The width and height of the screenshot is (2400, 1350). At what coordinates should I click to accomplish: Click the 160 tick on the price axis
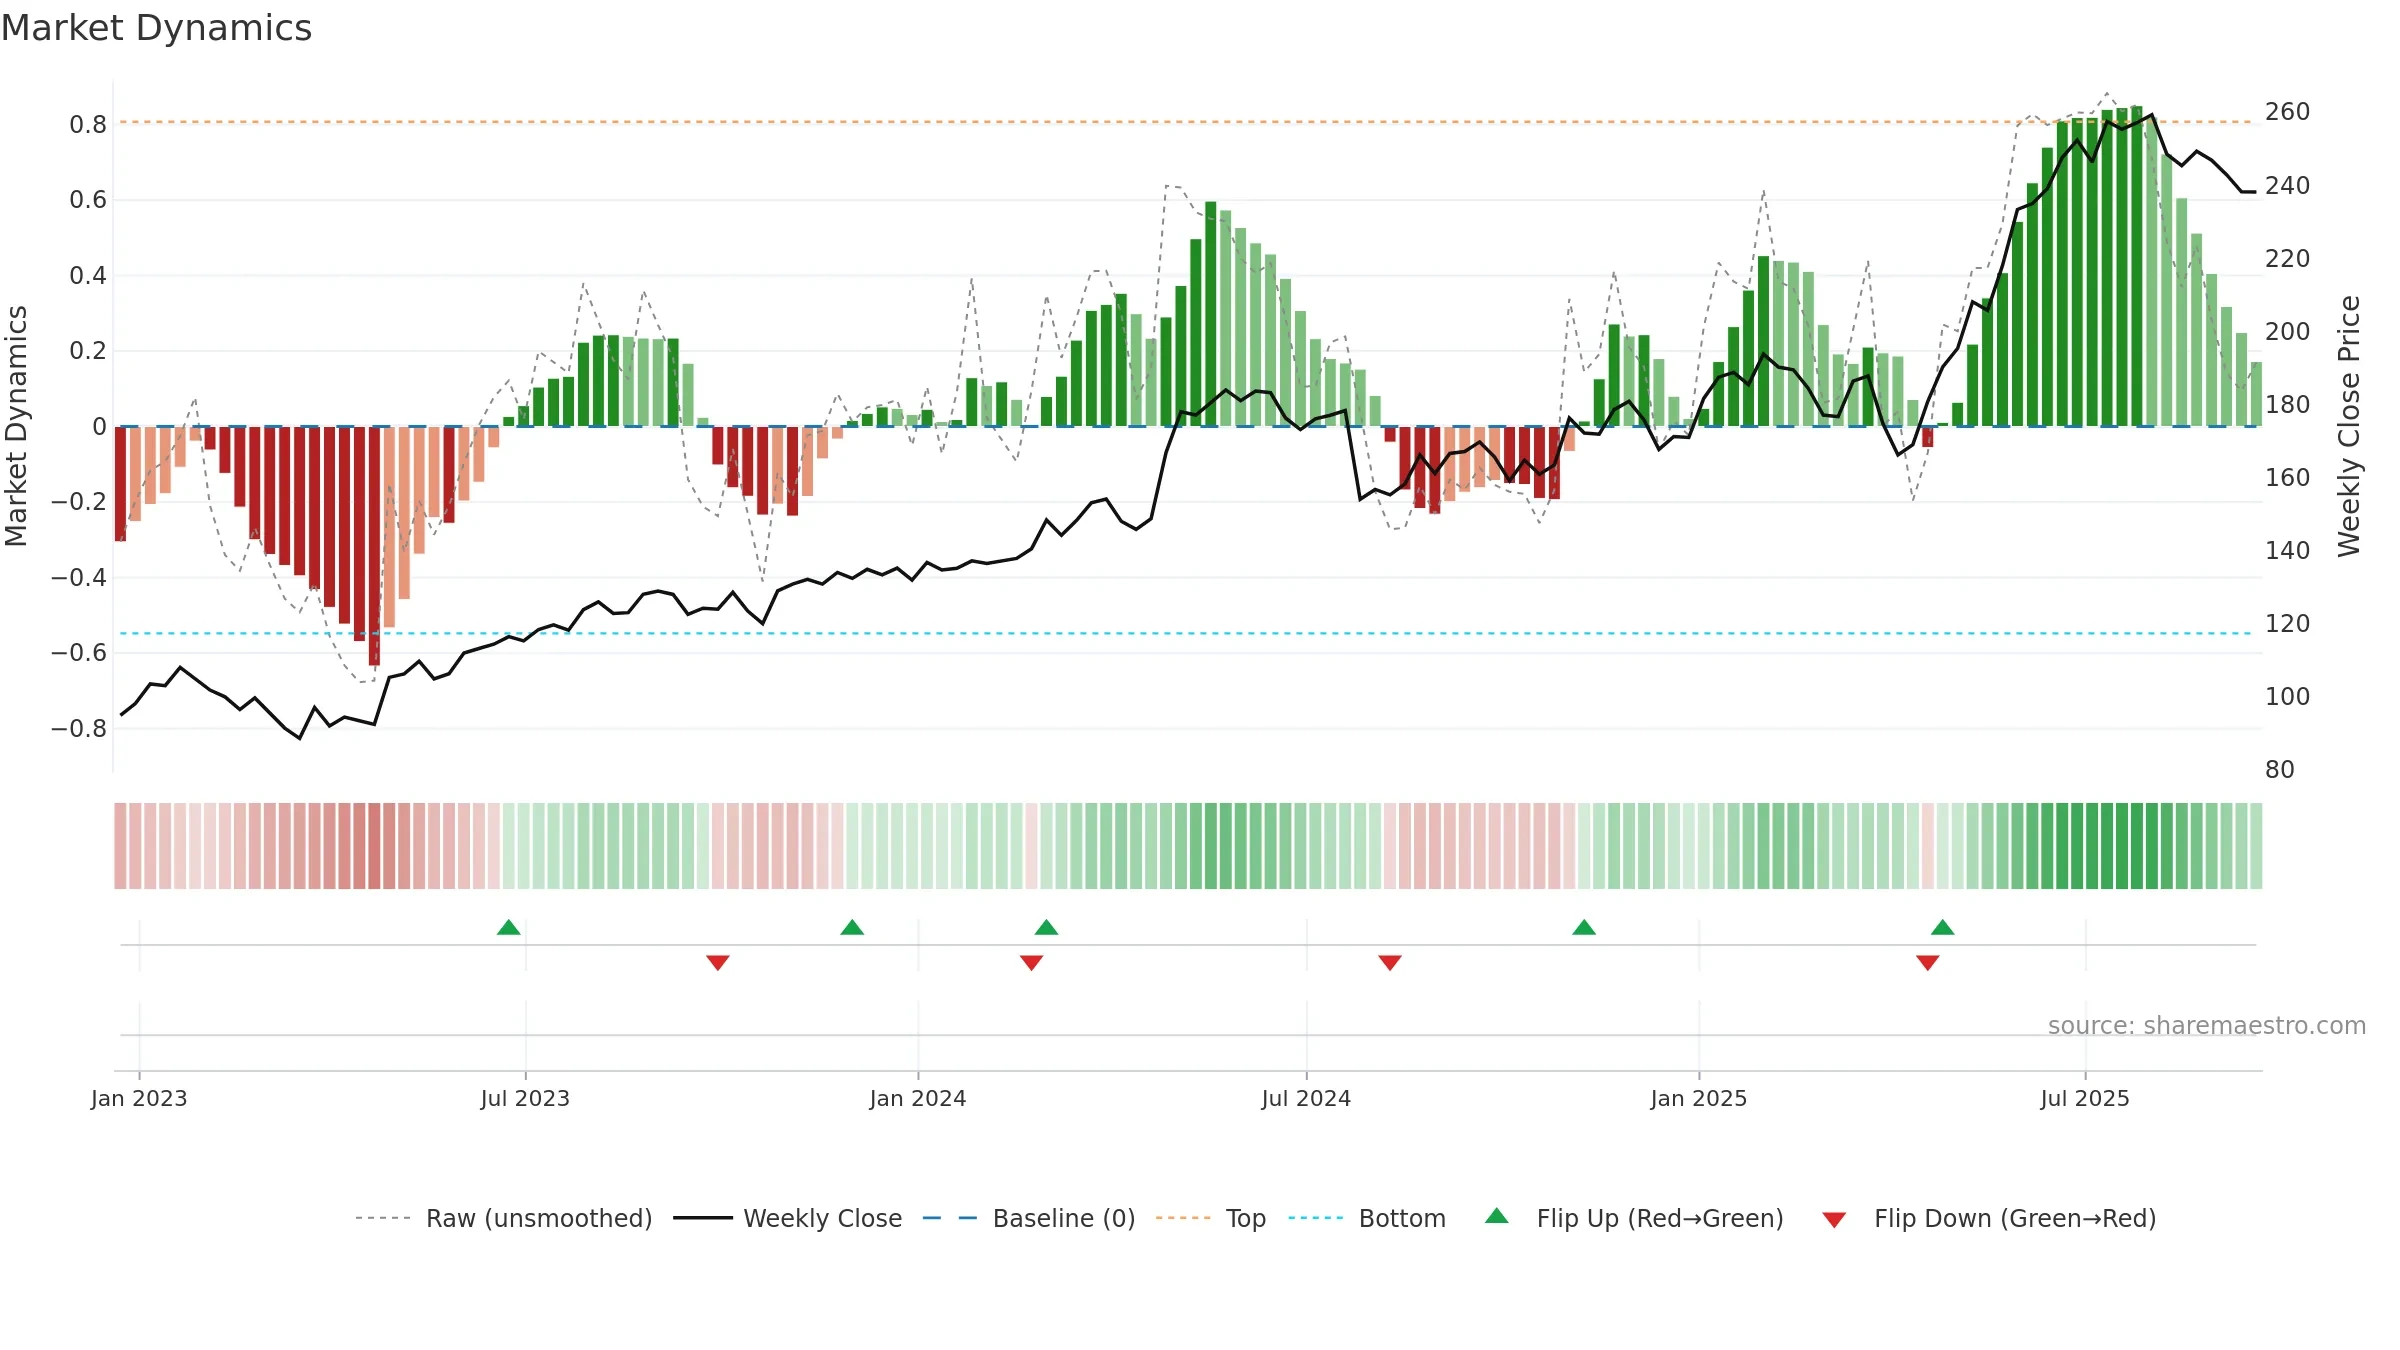[2288, 478]
